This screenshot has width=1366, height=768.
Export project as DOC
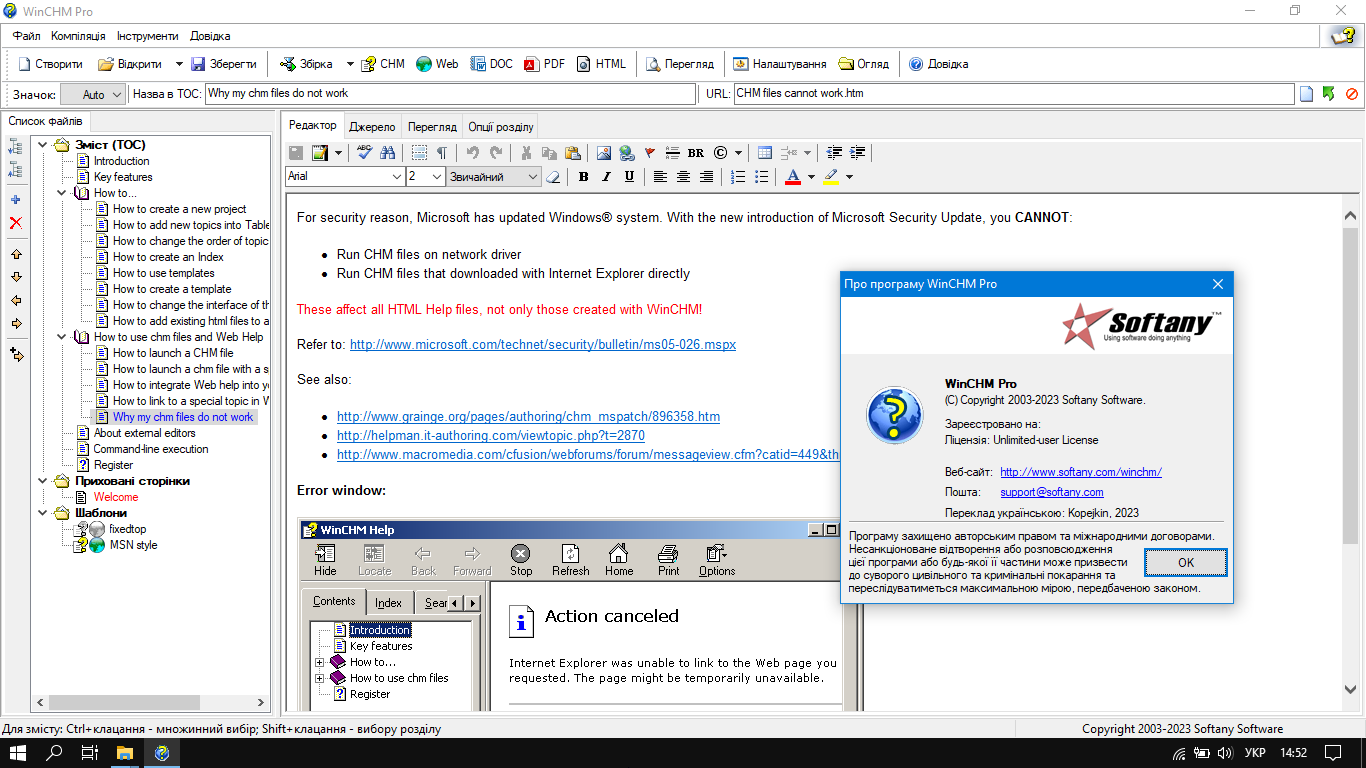tap(492, 64)
